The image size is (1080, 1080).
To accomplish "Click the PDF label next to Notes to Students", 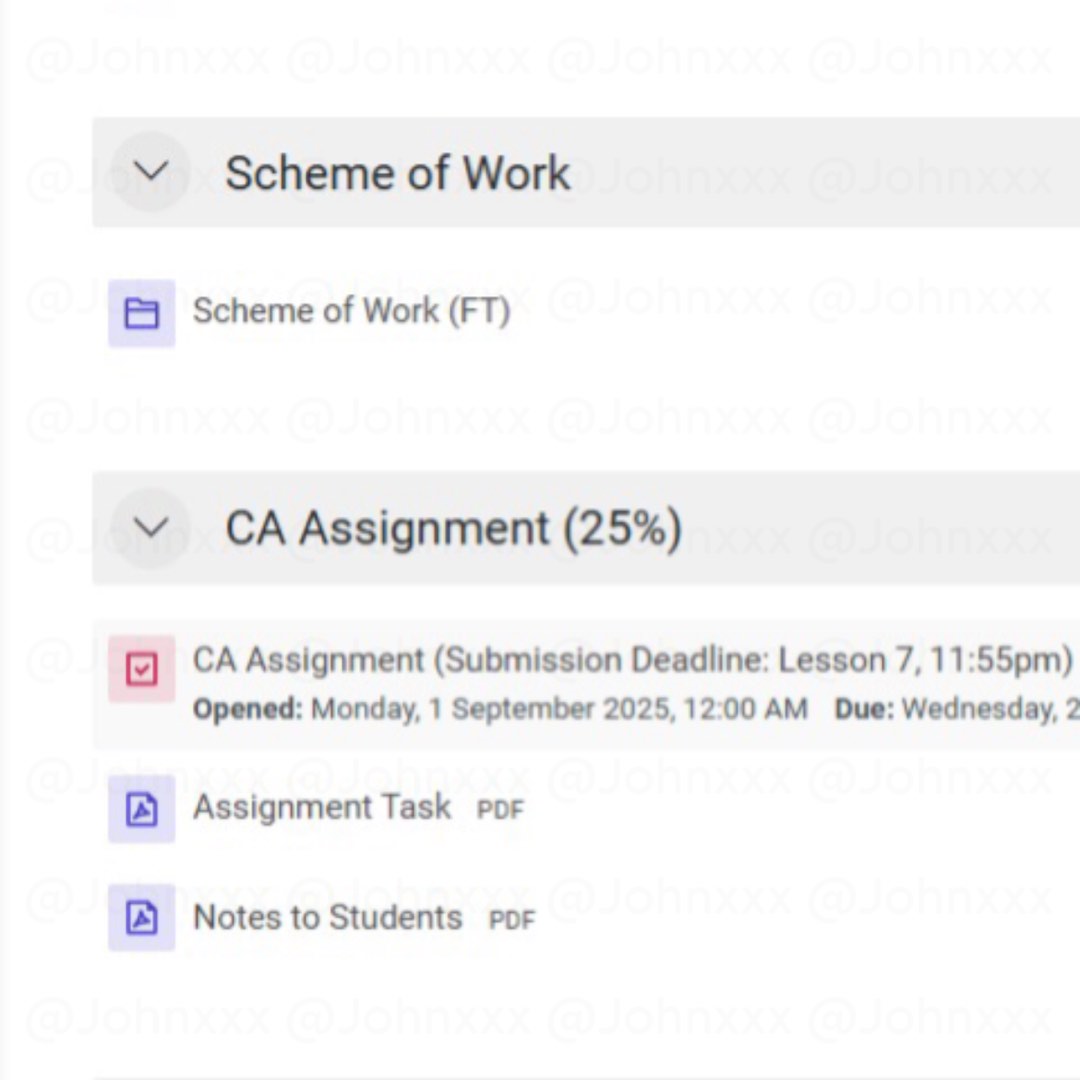I will [512, 920].
